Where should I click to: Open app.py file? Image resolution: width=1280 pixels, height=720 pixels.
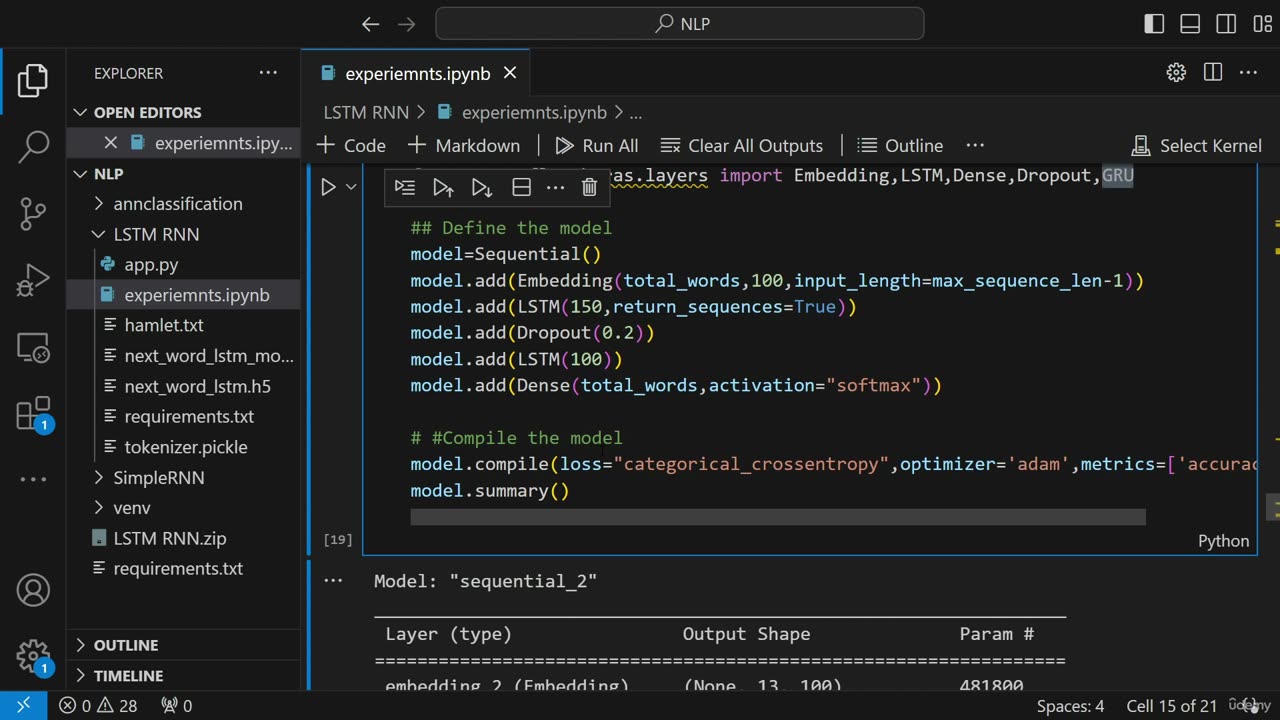coord(184,264)
